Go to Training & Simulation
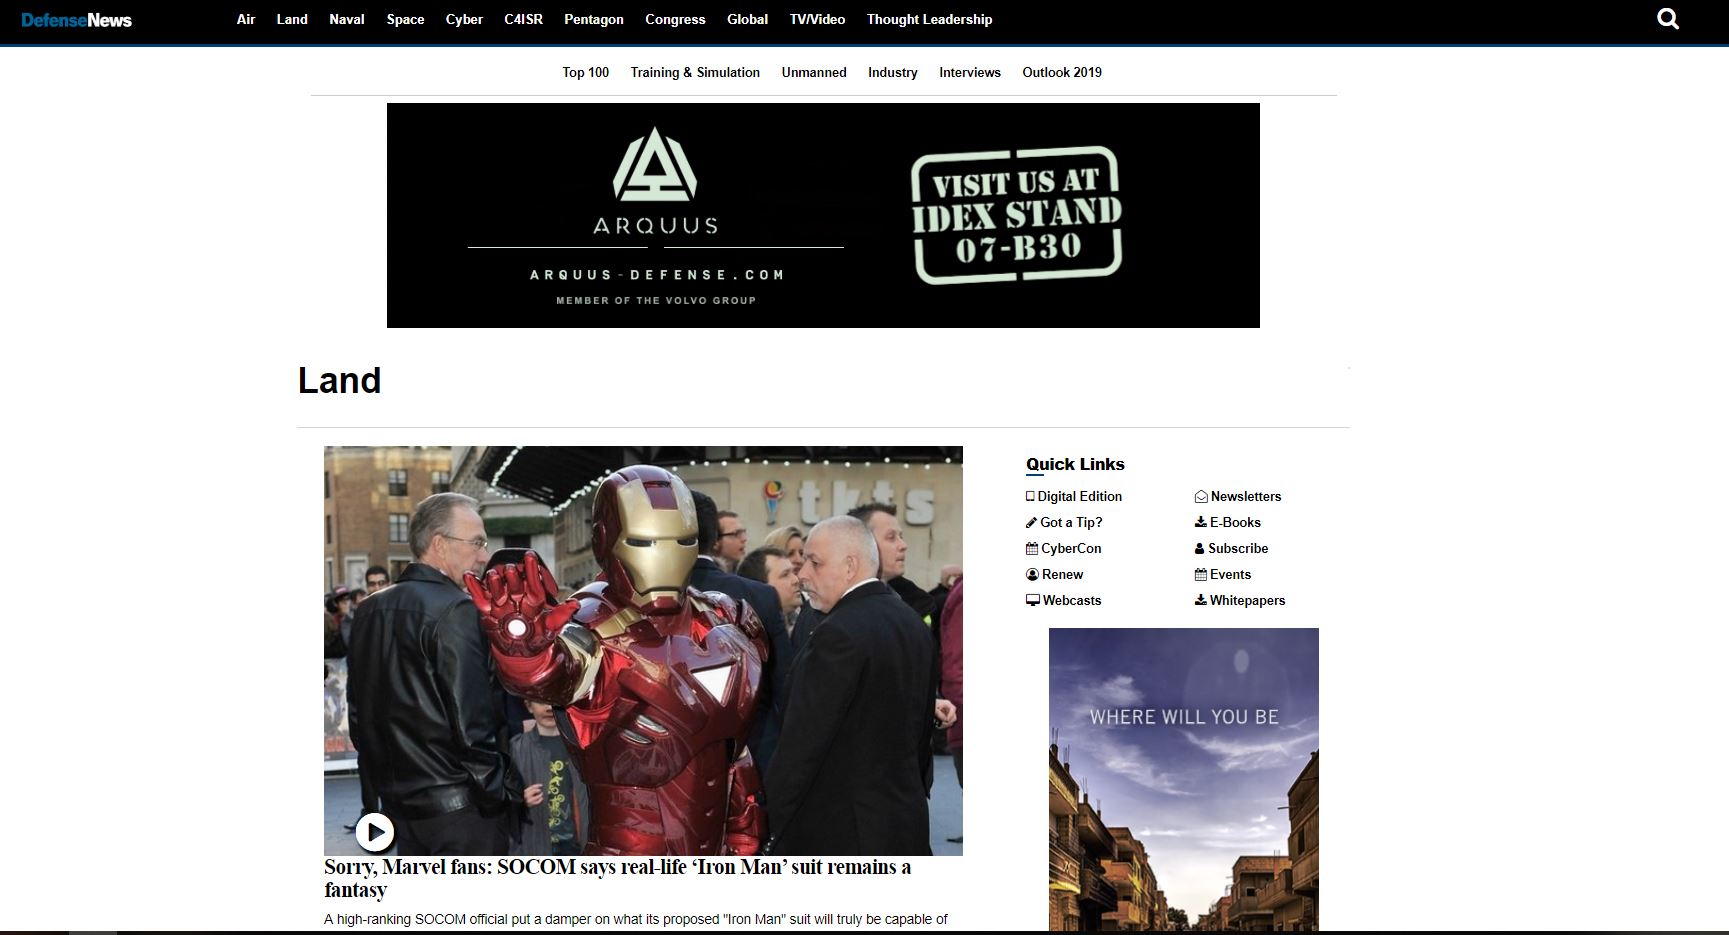1729x935 pixels. coord(695,72)
